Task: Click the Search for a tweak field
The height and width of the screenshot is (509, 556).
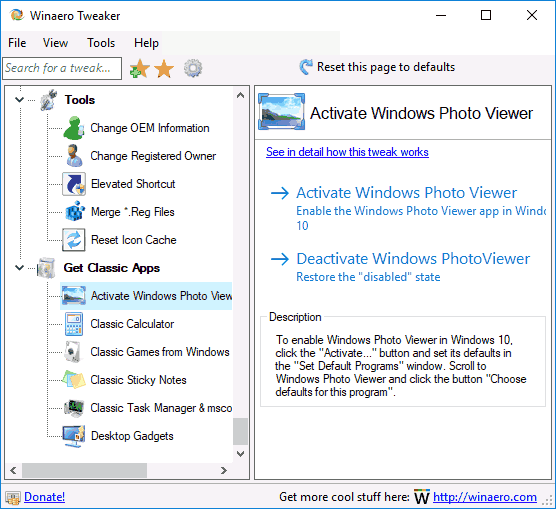Action: [62, 68]
